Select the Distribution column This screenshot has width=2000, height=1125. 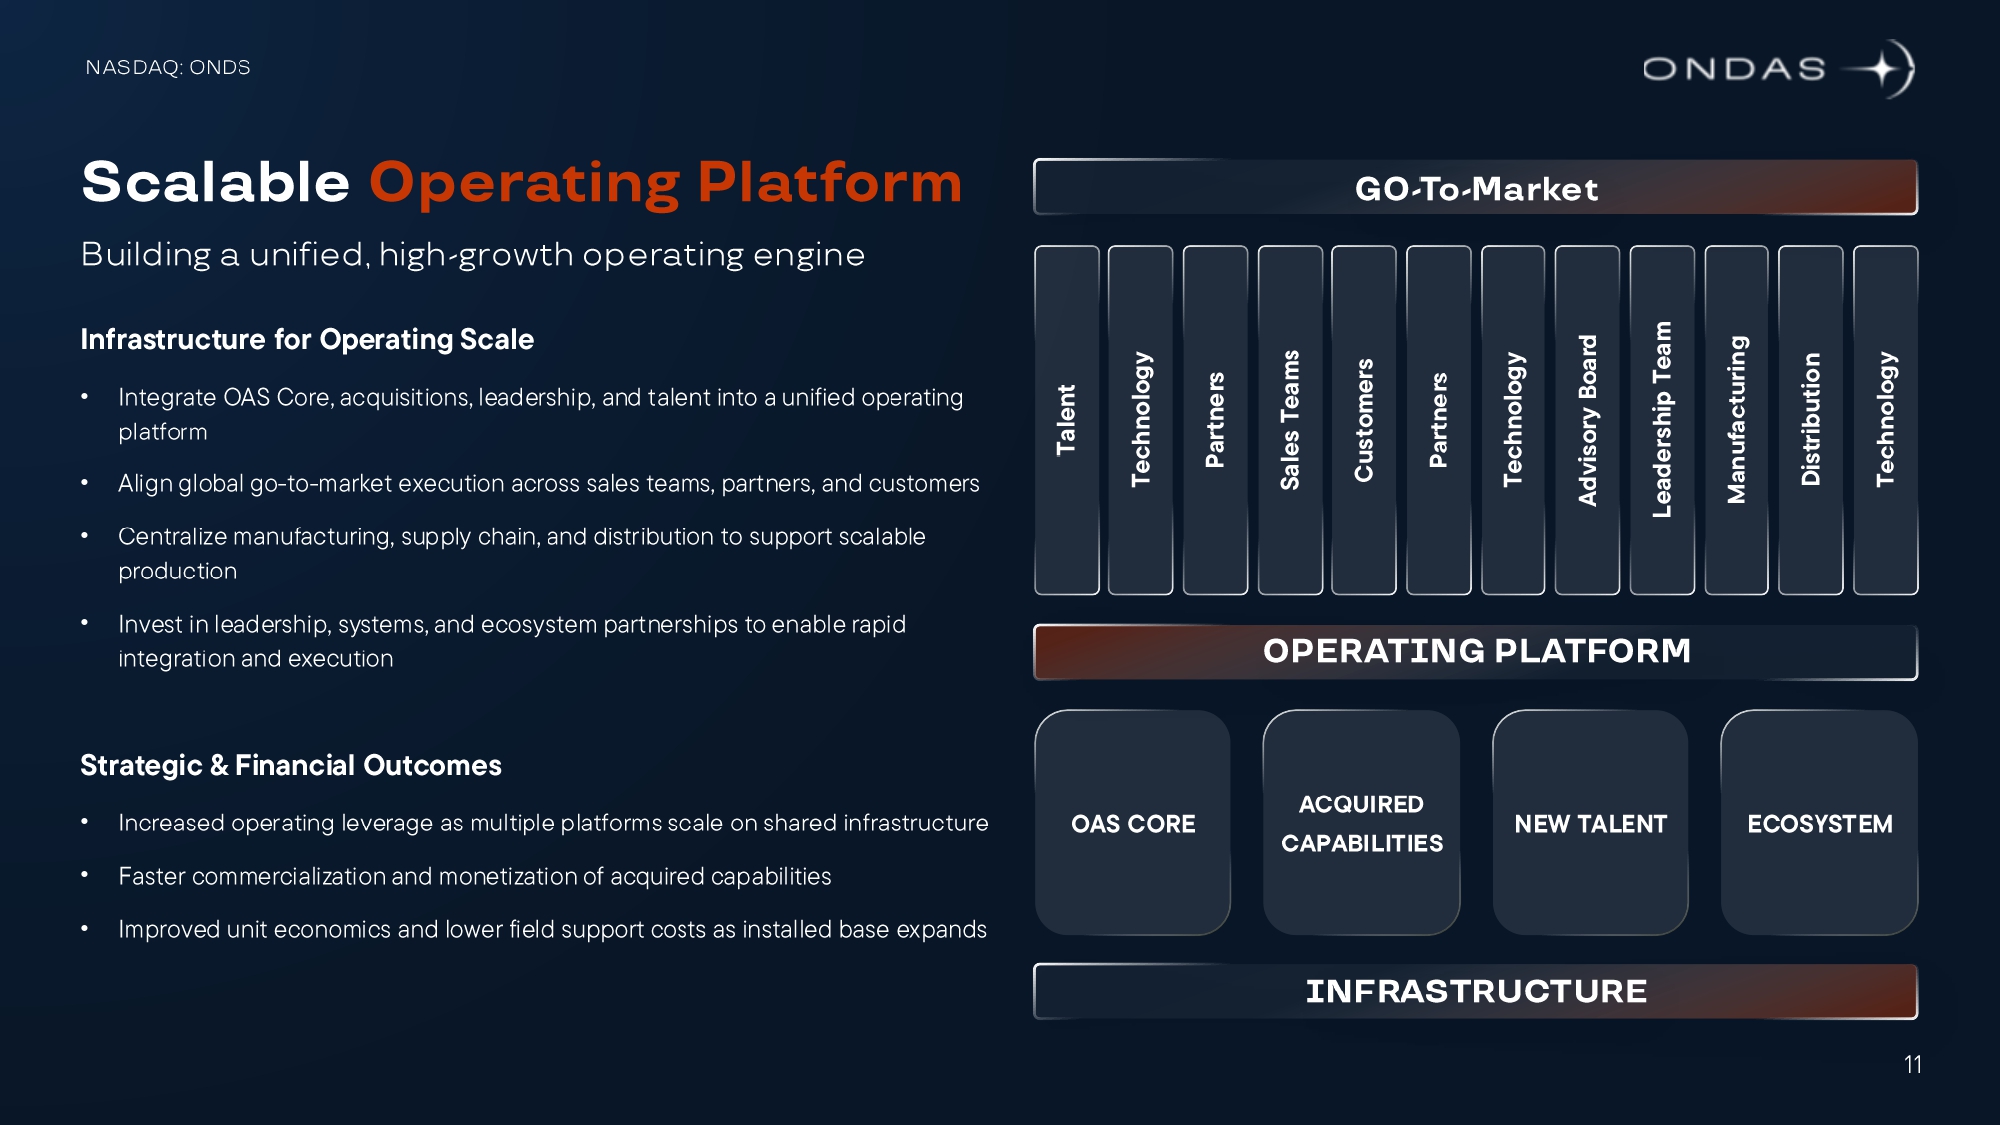tap(1811, 420)
